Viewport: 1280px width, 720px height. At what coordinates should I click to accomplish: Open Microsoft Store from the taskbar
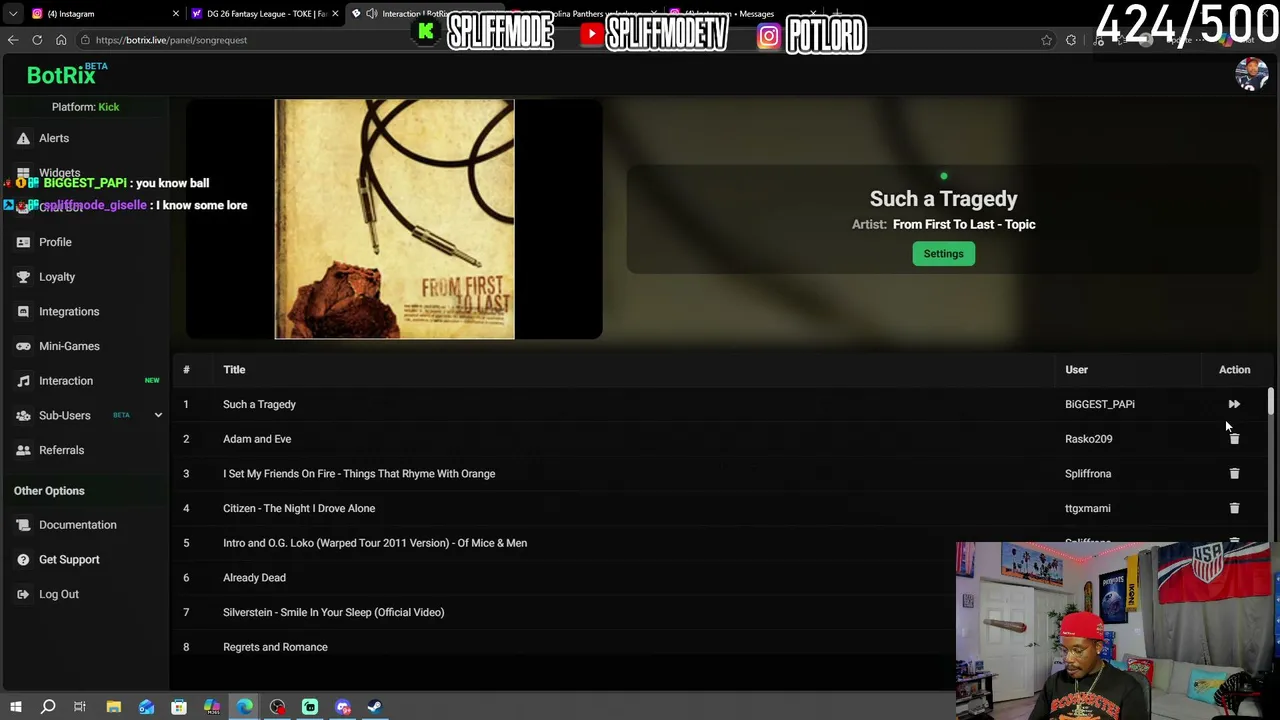179,707
